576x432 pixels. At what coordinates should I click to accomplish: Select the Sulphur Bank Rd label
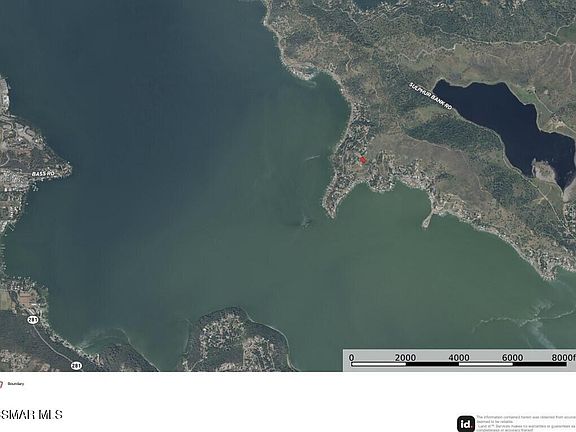tap(431, 96)
